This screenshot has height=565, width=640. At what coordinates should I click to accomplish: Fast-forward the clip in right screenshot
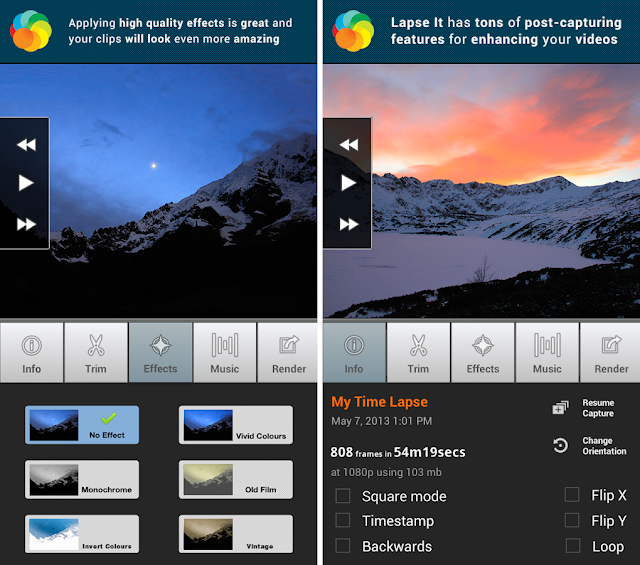349,224
